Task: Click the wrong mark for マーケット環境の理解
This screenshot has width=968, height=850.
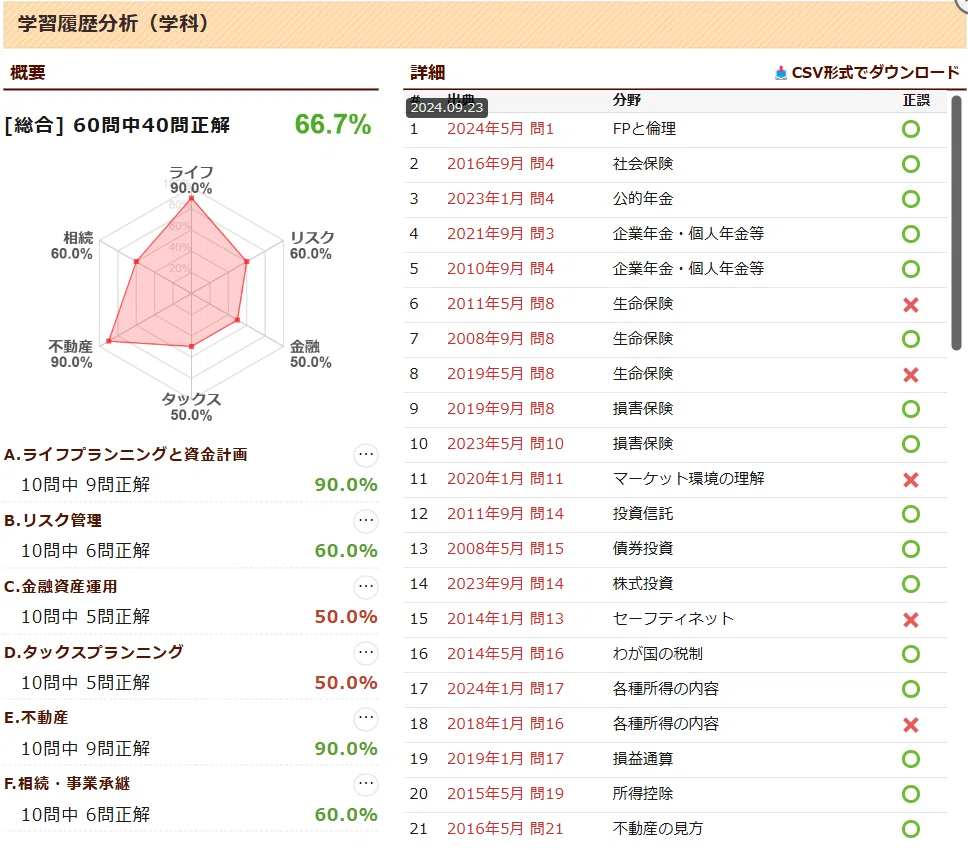Action: click(x=911, y=480)
